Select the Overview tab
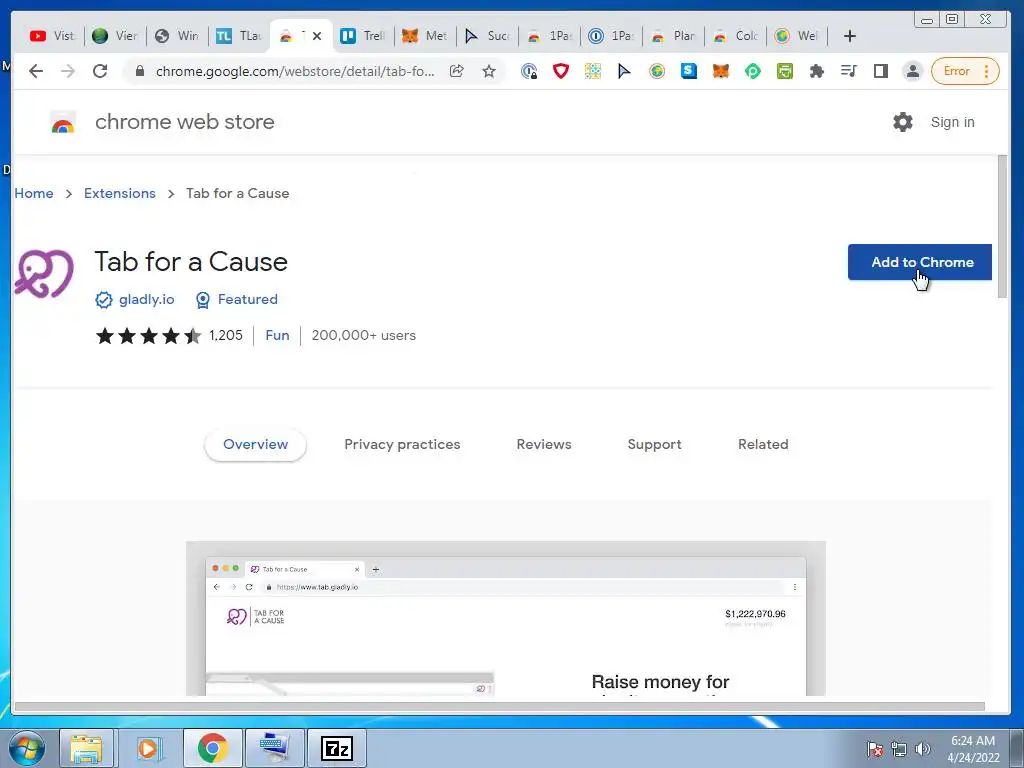The width and height of the screenshot is (1024, 768). tap(255, 444)
